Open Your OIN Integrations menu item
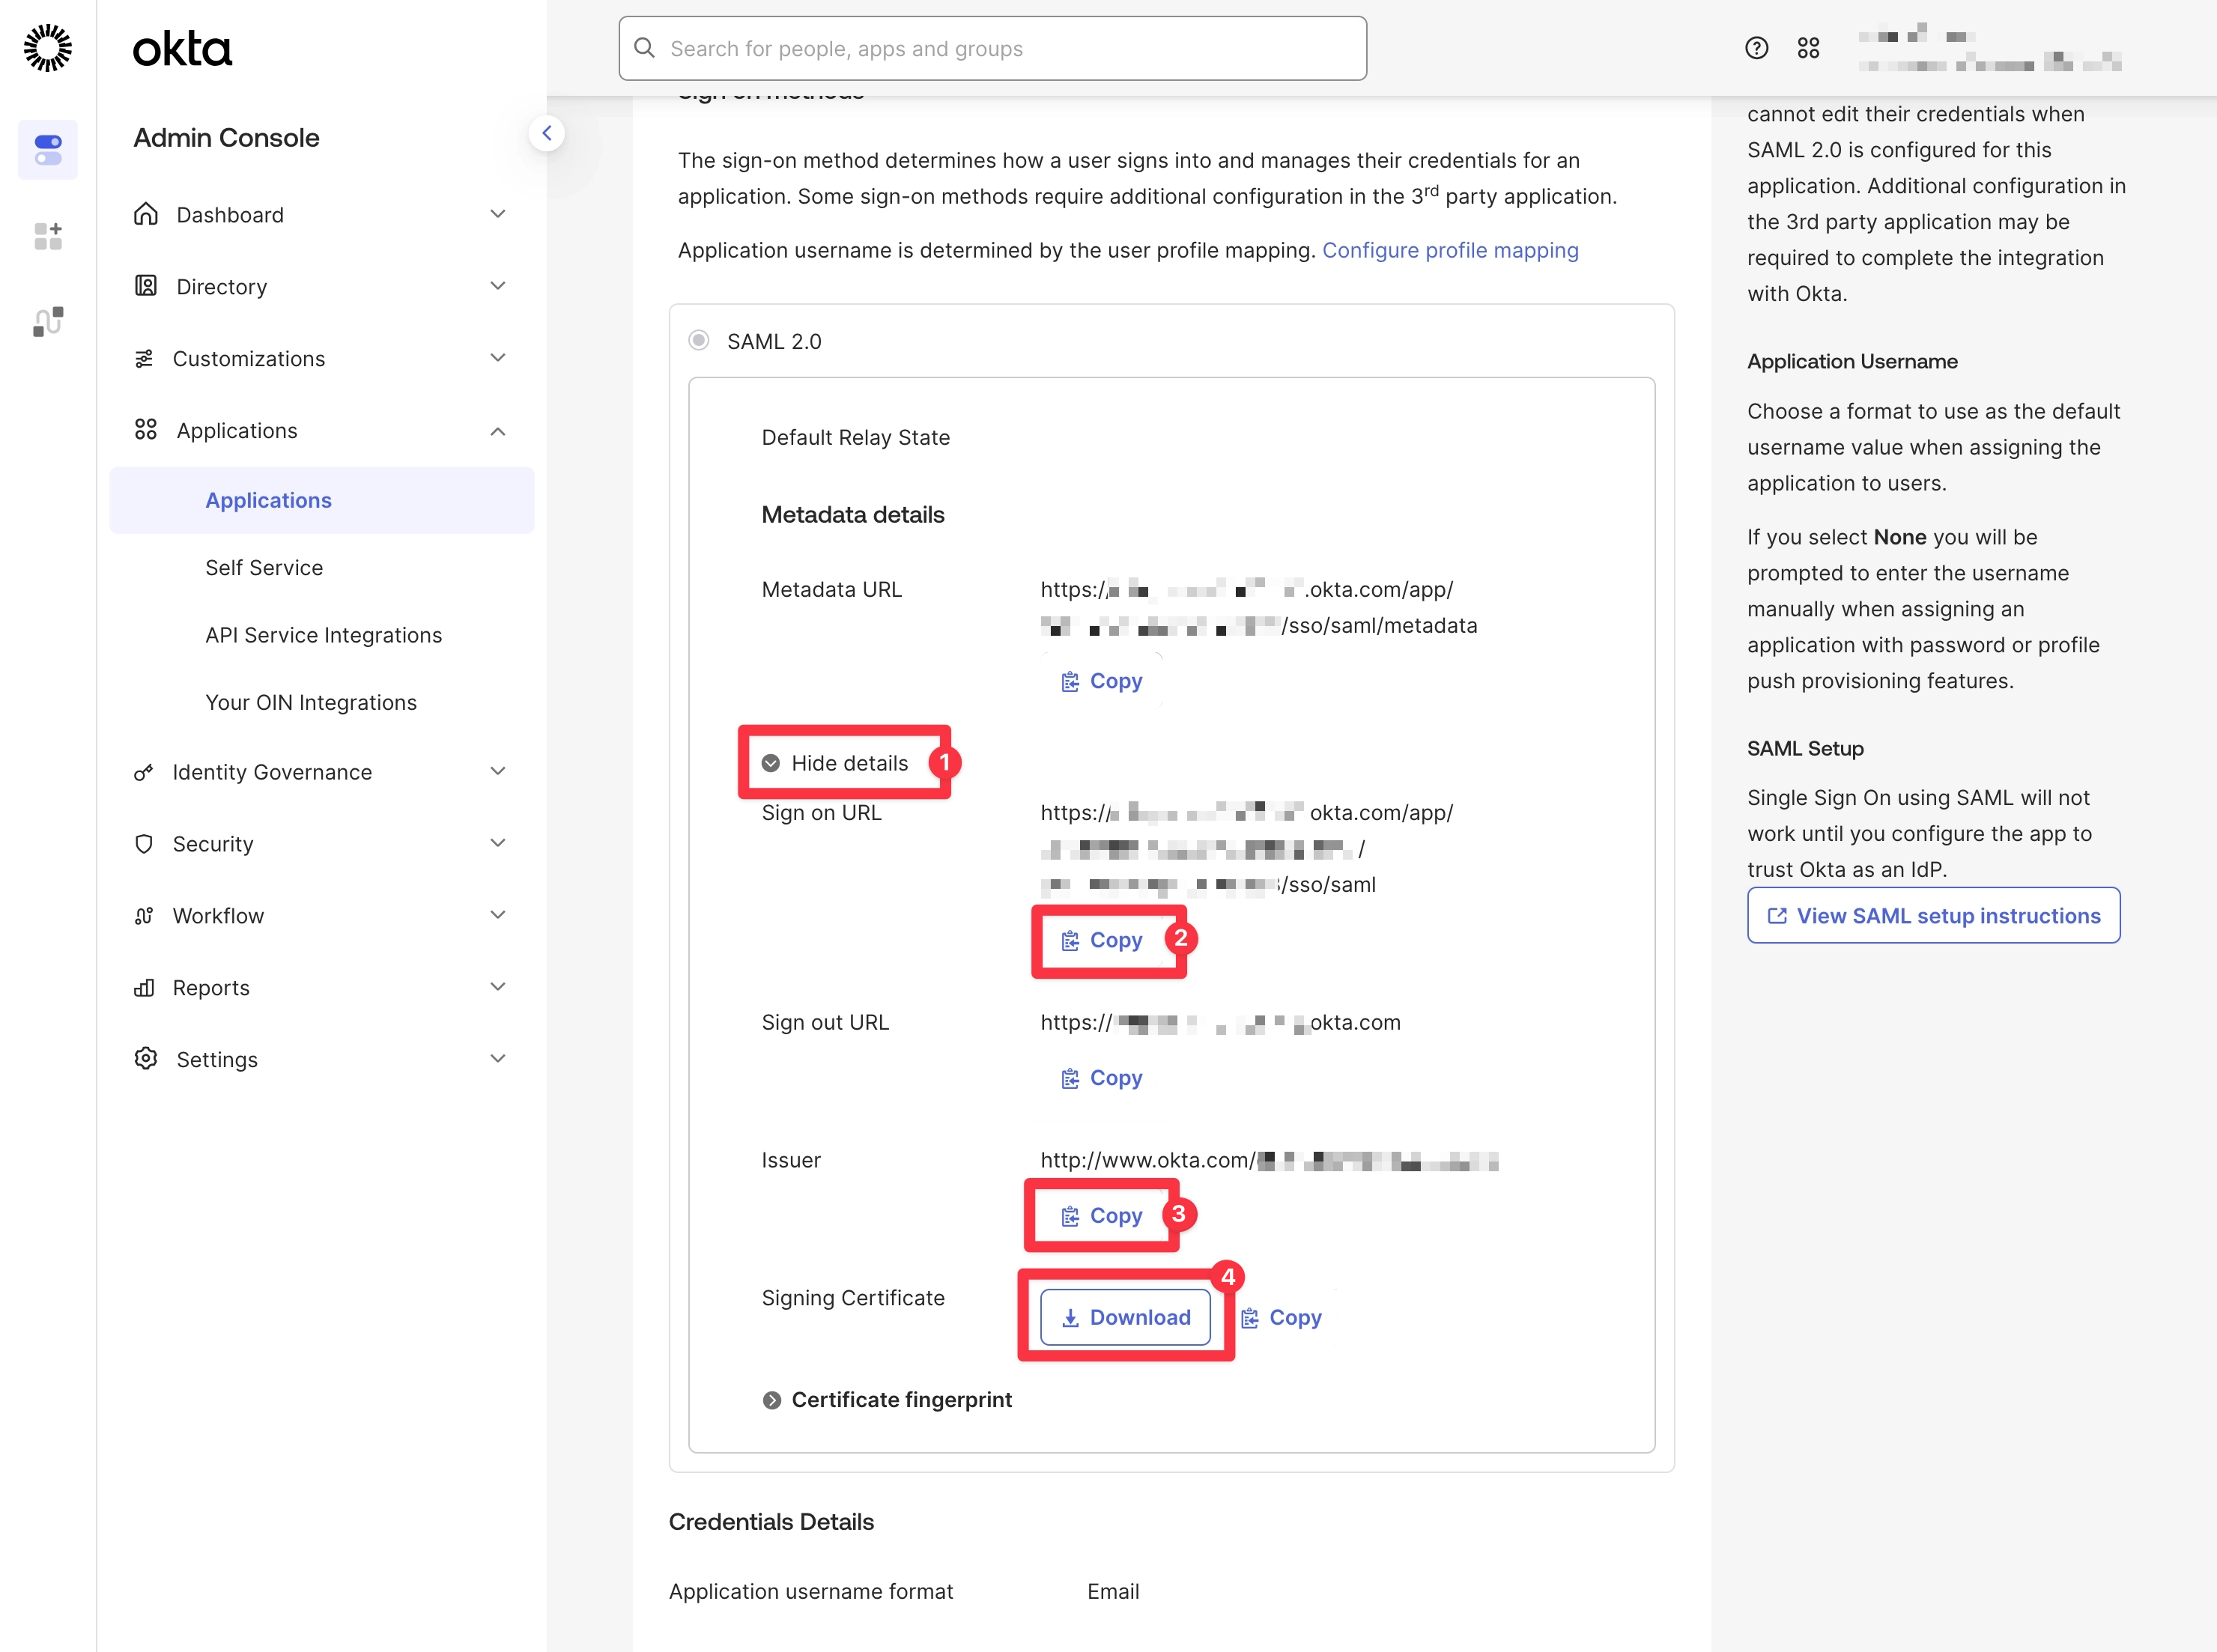This screenshot has width=2217, height=1652. 311,703
